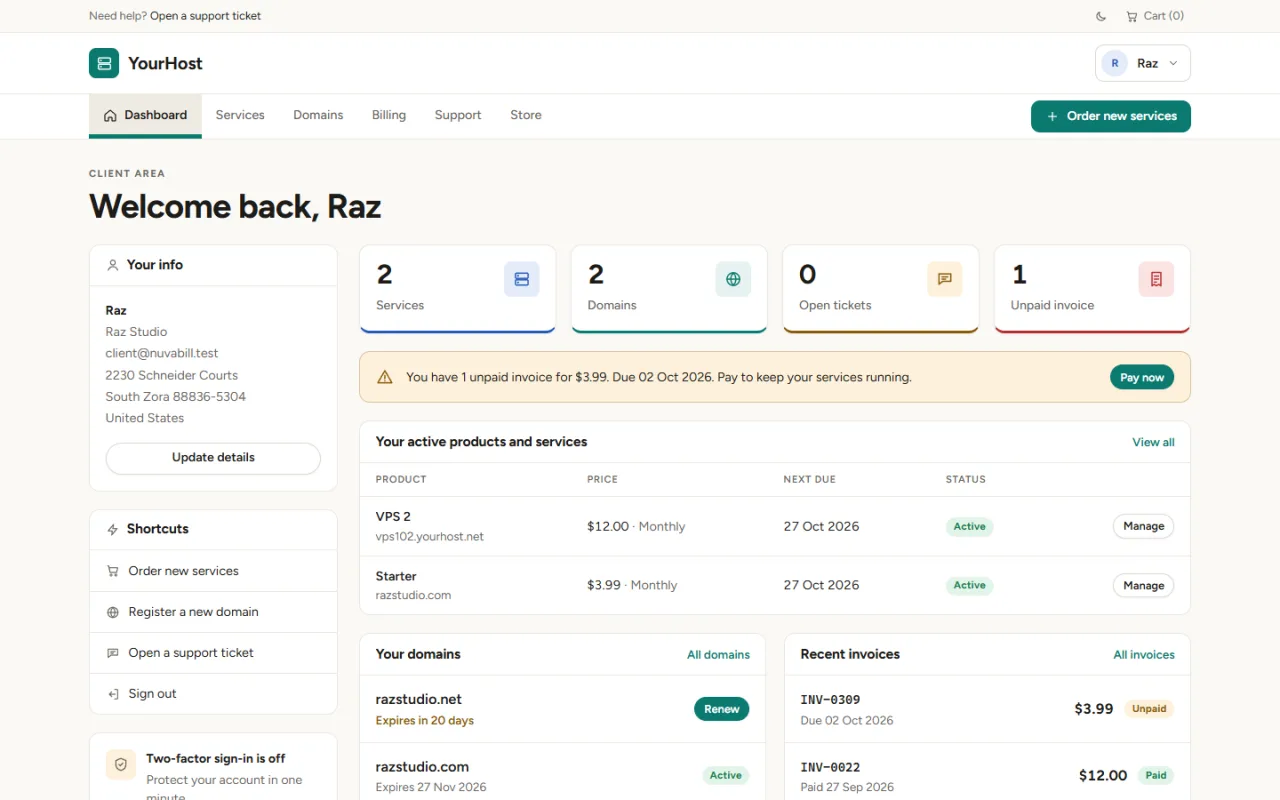Image resolution: width=1280 pixels, height=800 pixels.
Task: Click the razstudio.com domain row name
Action: (x=422, y=767)
